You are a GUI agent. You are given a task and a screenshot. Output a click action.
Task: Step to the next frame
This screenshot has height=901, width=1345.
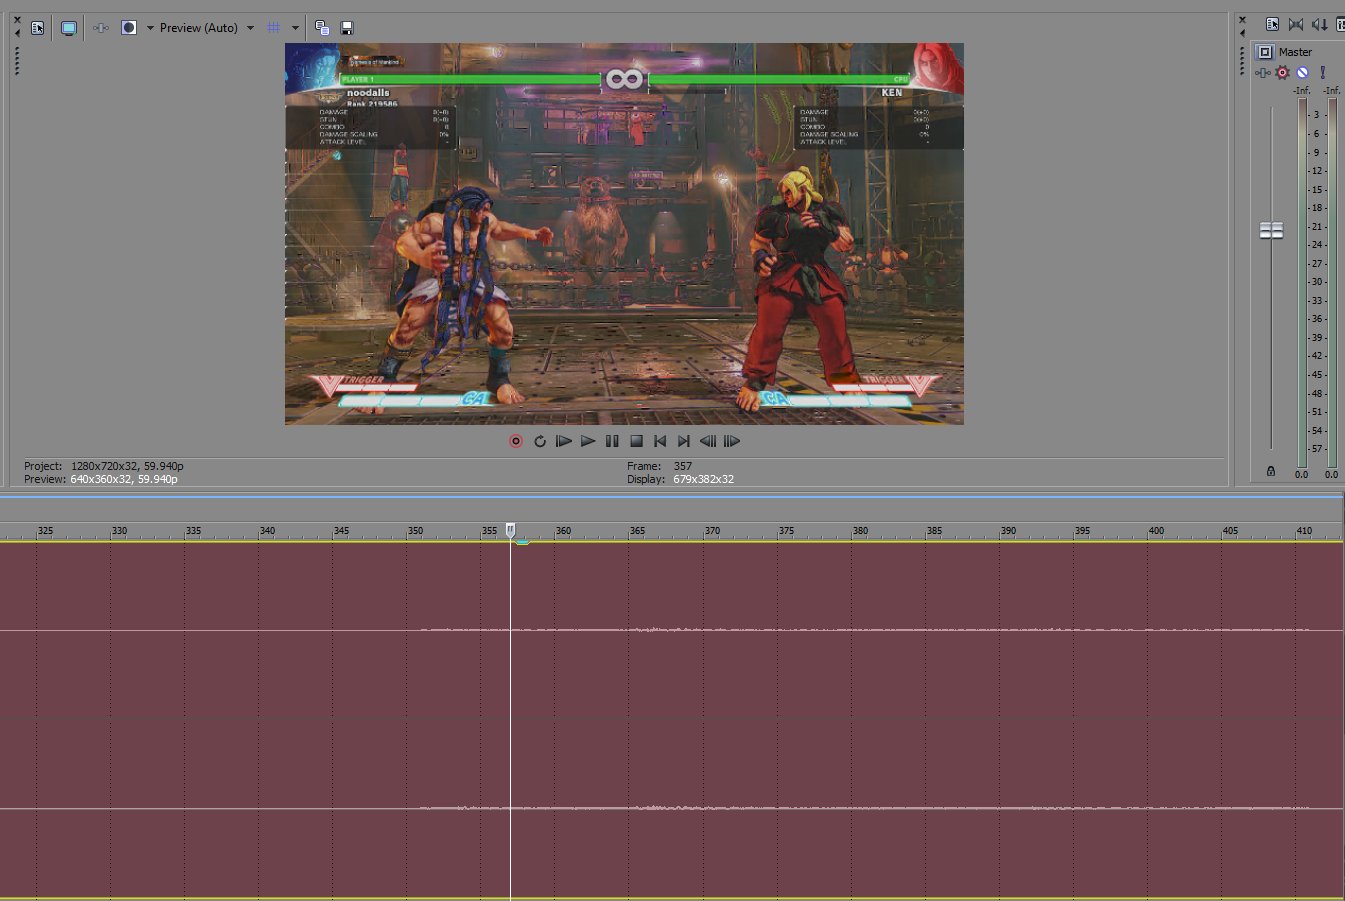coord(732,441)
